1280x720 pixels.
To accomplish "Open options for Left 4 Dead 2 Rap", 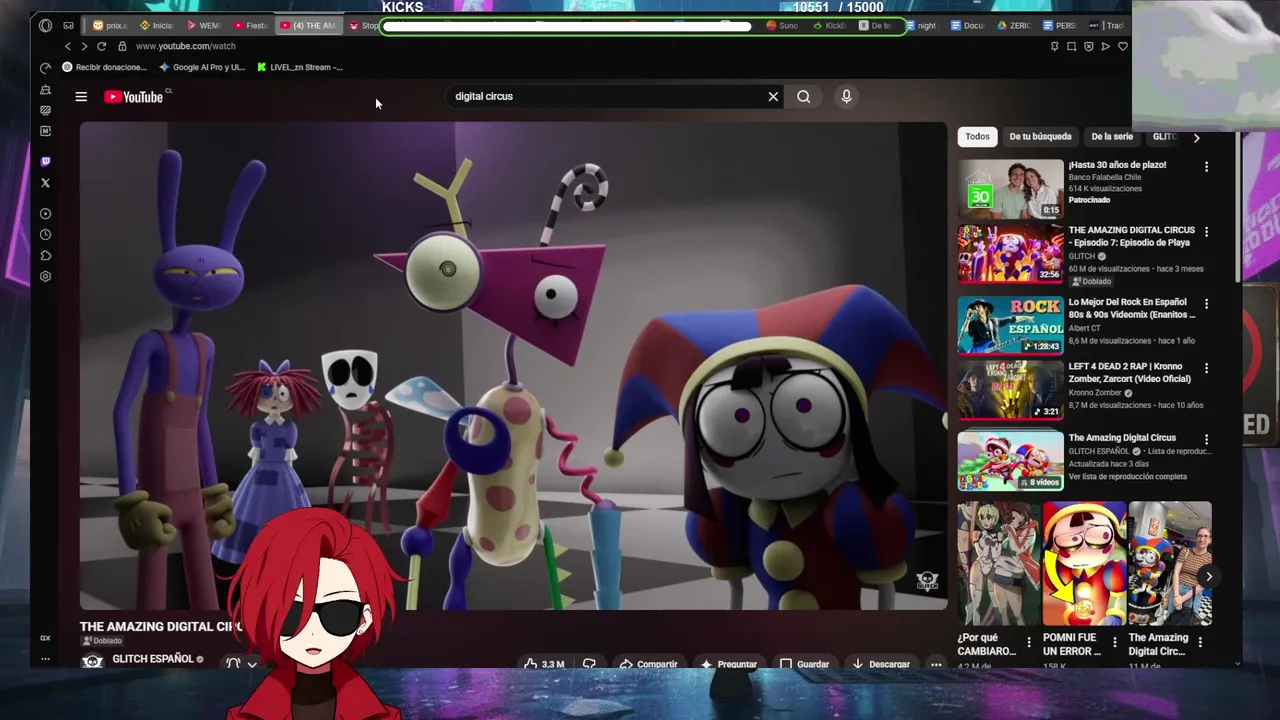I will [1206, 368].
